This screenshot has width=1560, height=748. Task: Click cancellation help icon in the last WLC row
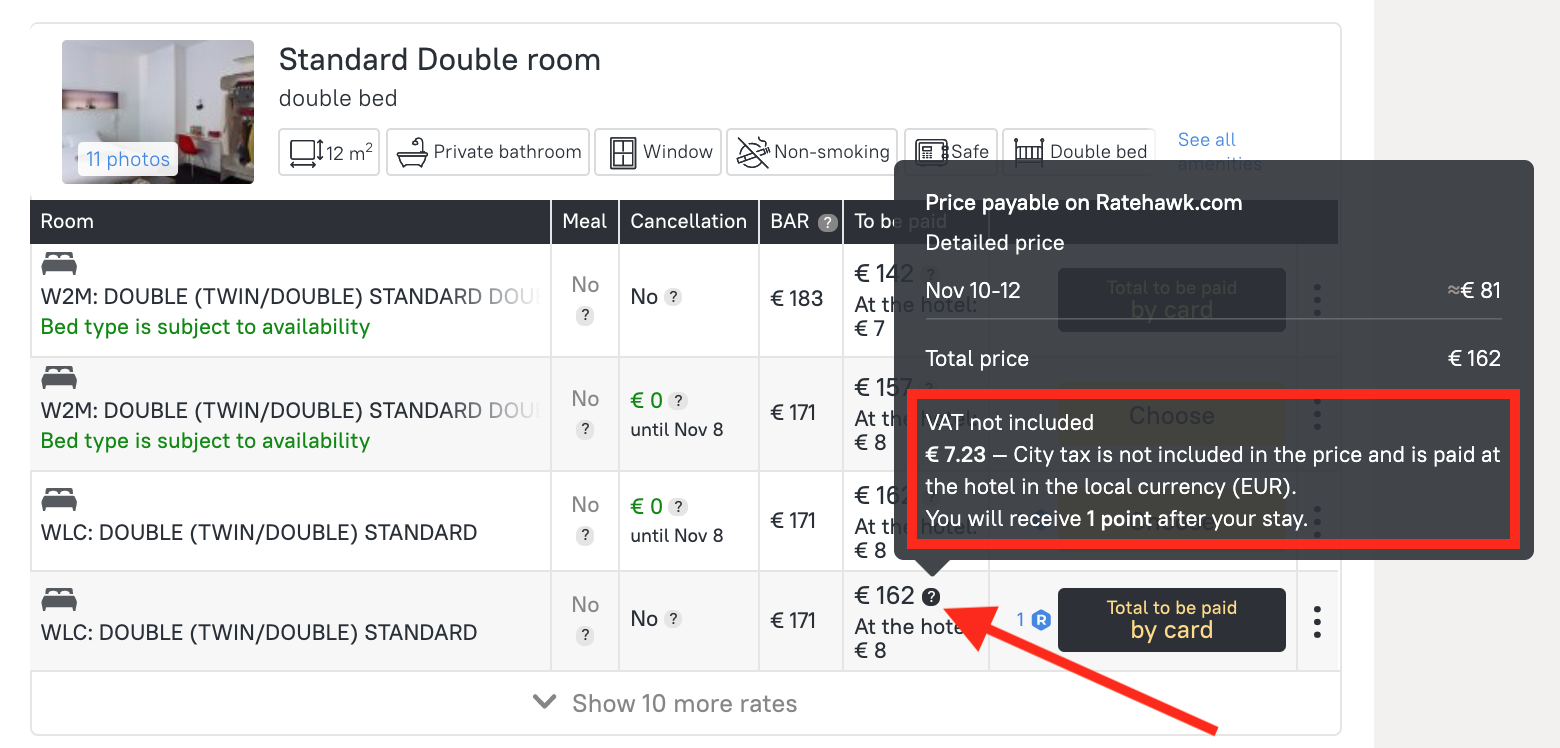tap(674, 619)
